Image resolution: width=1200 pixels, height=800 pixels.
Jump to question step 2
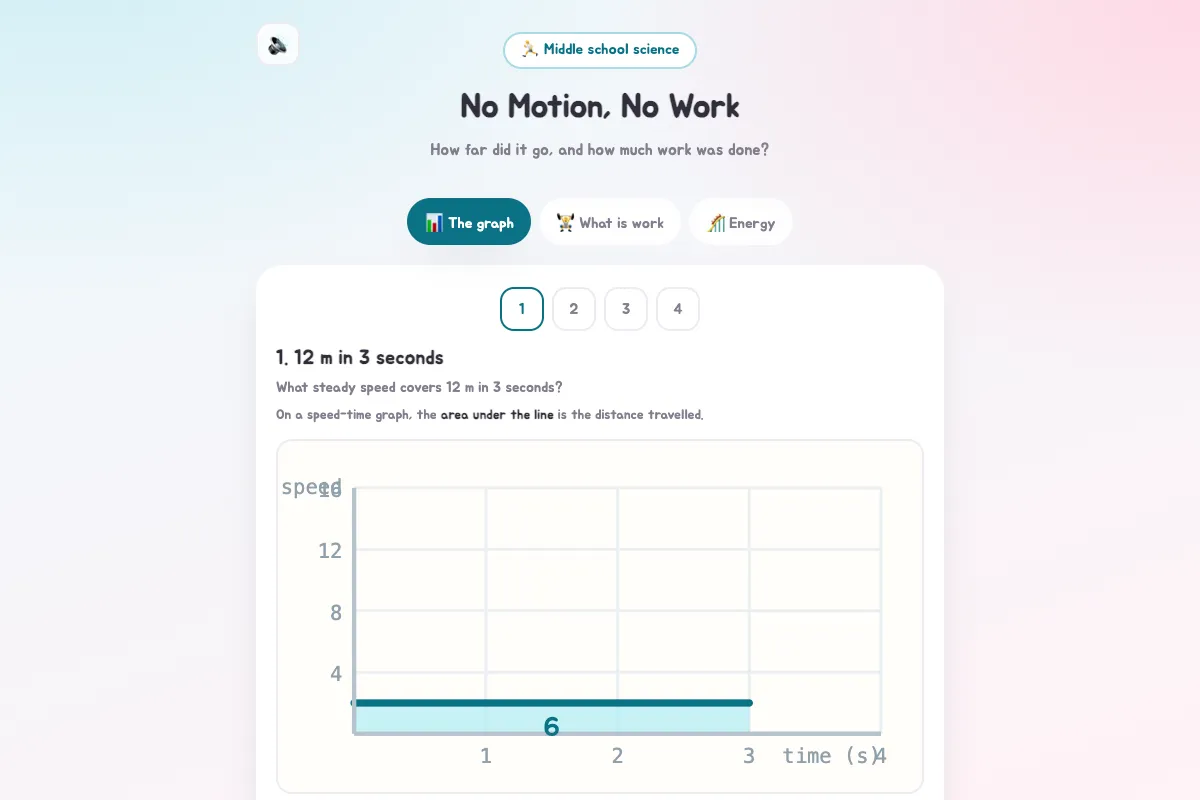click(x=574, y=309)
